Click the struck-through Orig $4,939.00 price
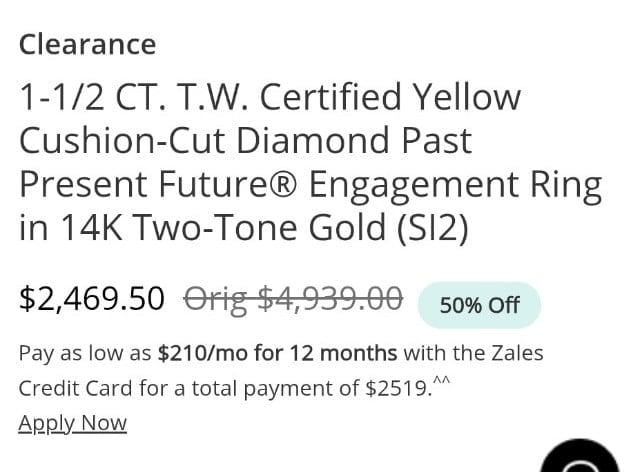This screenshot has height=472, width=624. click(x=293, y=299)
